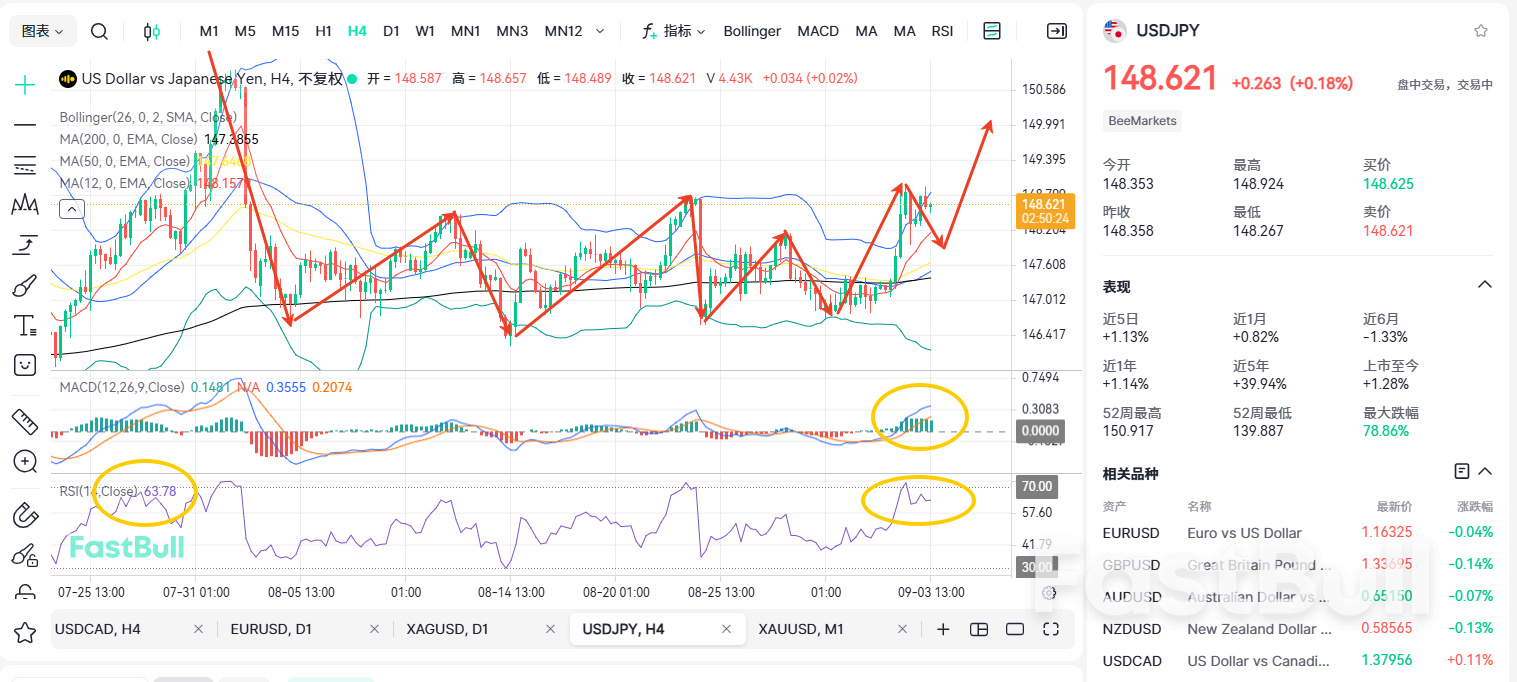The image size is (1517, 682).
Task: Select the text annotation tool
Action: (24, 324)
